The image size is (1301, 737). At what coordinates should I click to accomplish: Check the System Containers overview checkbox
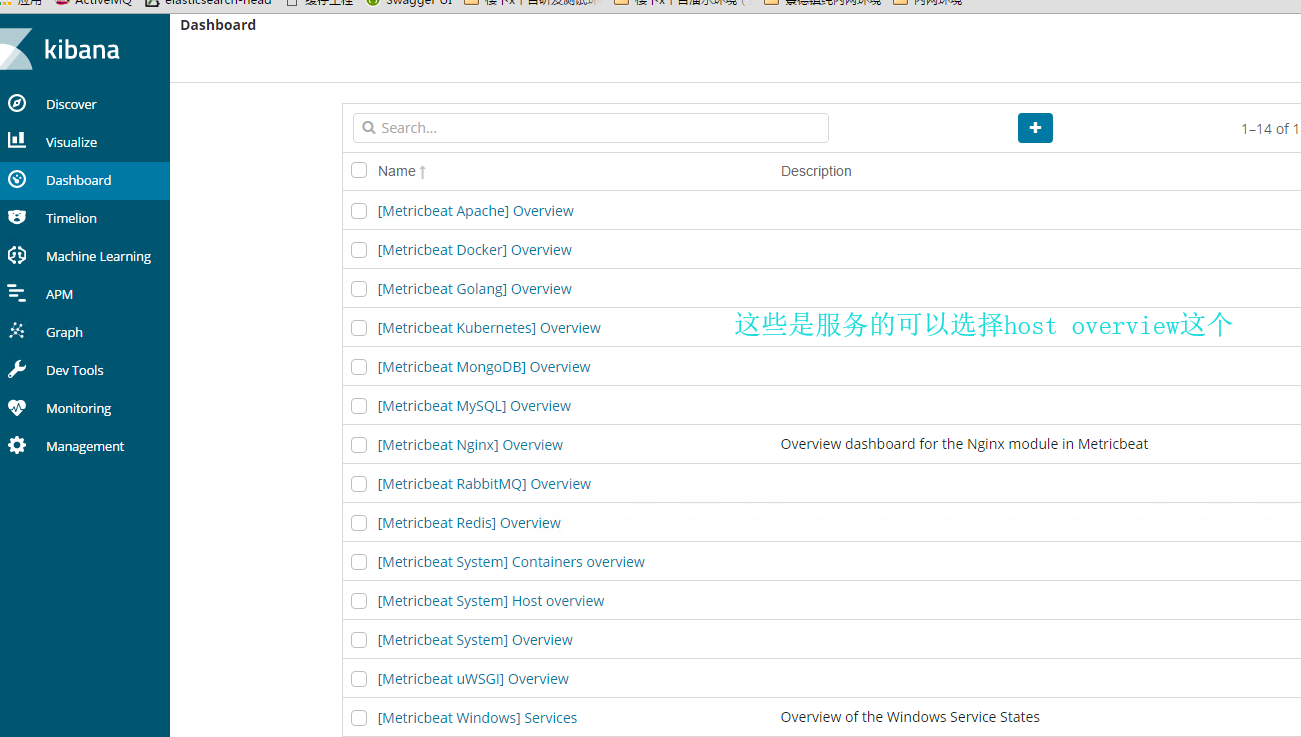[x=359, y=562]
